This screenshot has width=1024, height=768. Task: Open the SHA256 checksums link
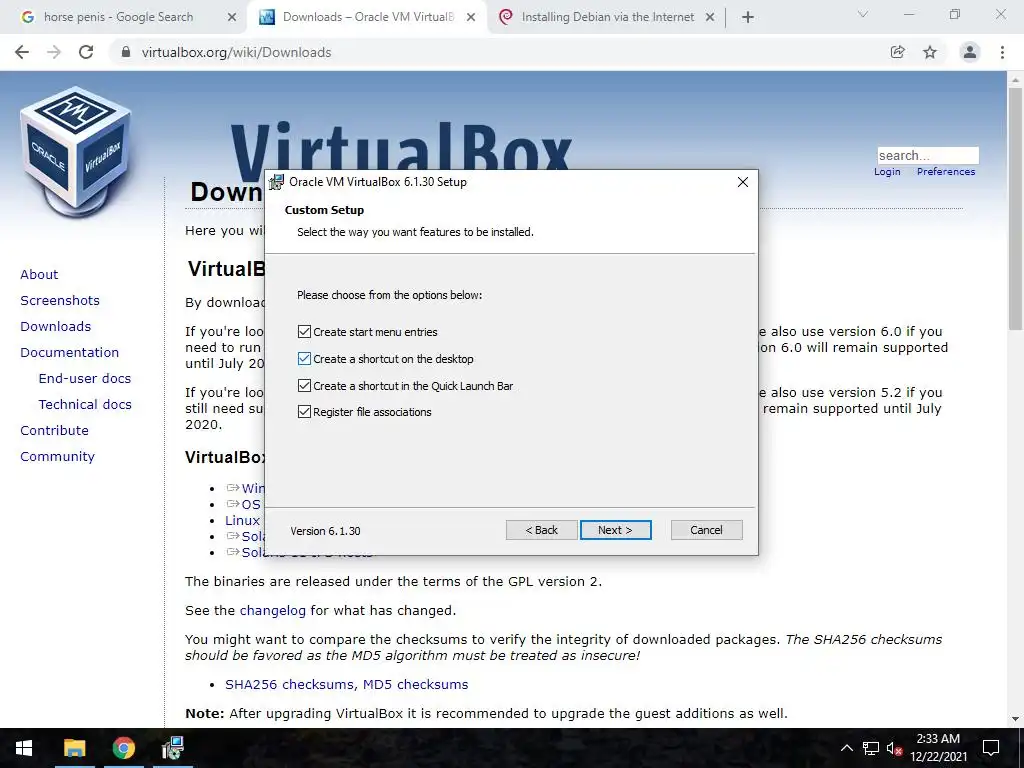tap(291, 684)
